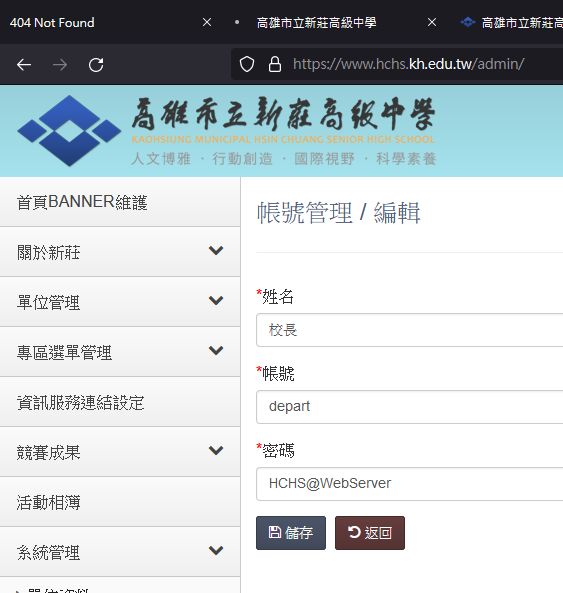Click the padlock site security icon
563x593 pixels.
275,64
